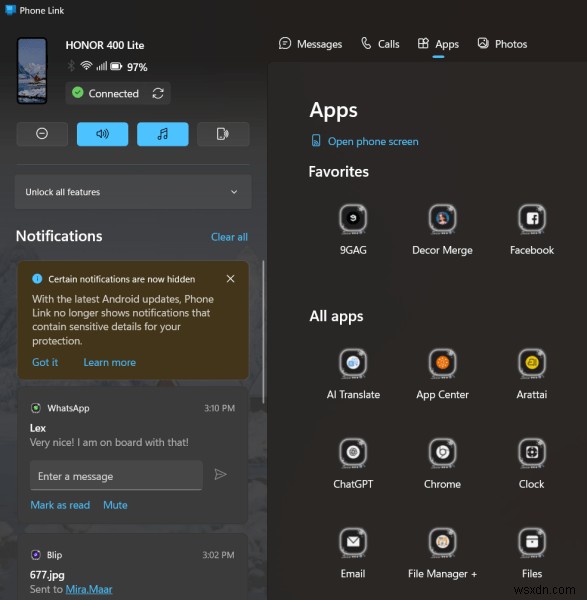This screenshot has height=600, width=587.
Task: Click Open phone screen link
Action: click(365, 142)
